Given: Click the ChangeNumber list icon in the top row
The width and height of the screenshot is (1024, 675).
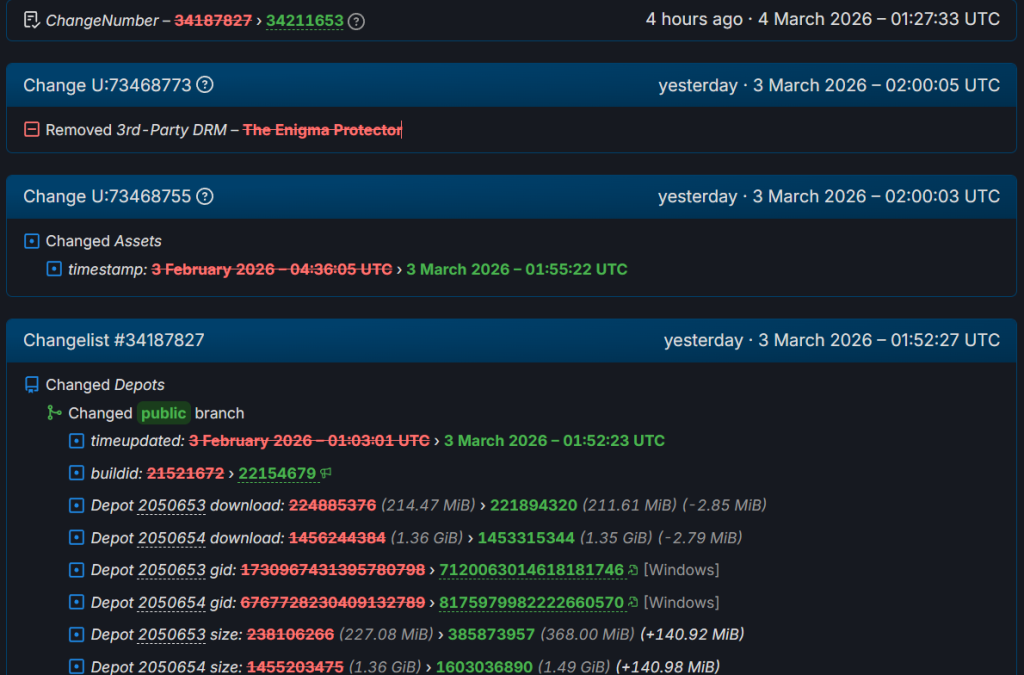Looking at the screenshot, I should tap(32, 20).
